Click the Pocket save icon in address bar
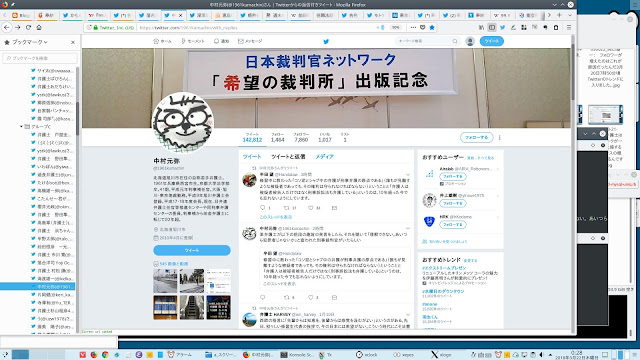This screenshot has height=360, width=640. [422, 27]
